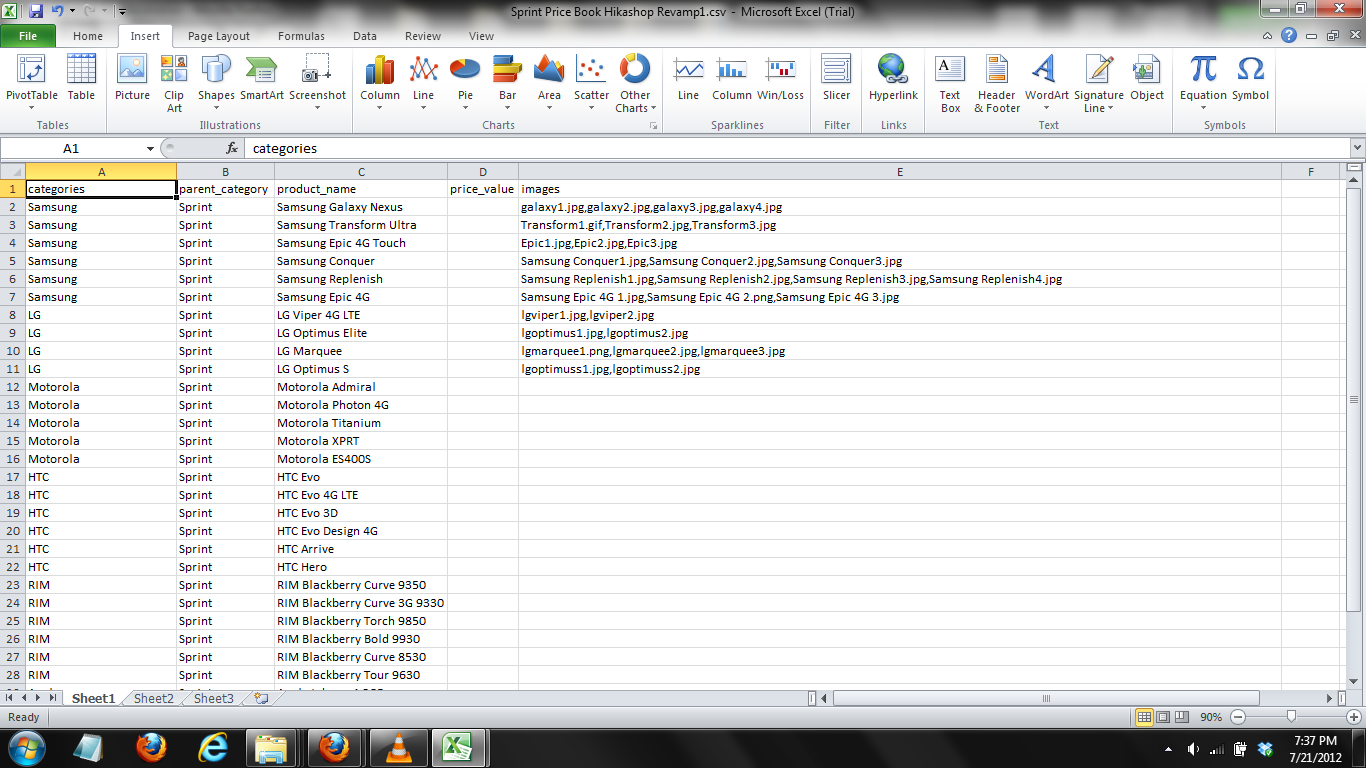Click cell containing 'Samsung Galaxy Nexus'
Screen dimensions: 1366x768
[x=361, y=207]
